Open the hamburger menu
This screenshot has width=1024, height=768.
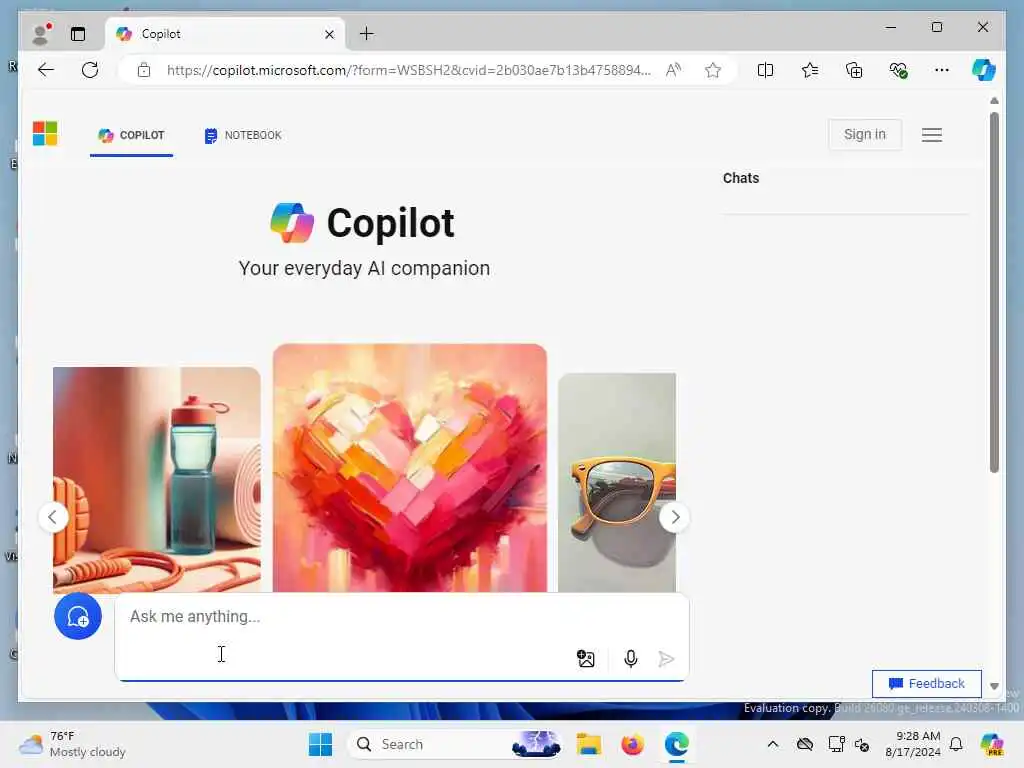coord(932,135)
